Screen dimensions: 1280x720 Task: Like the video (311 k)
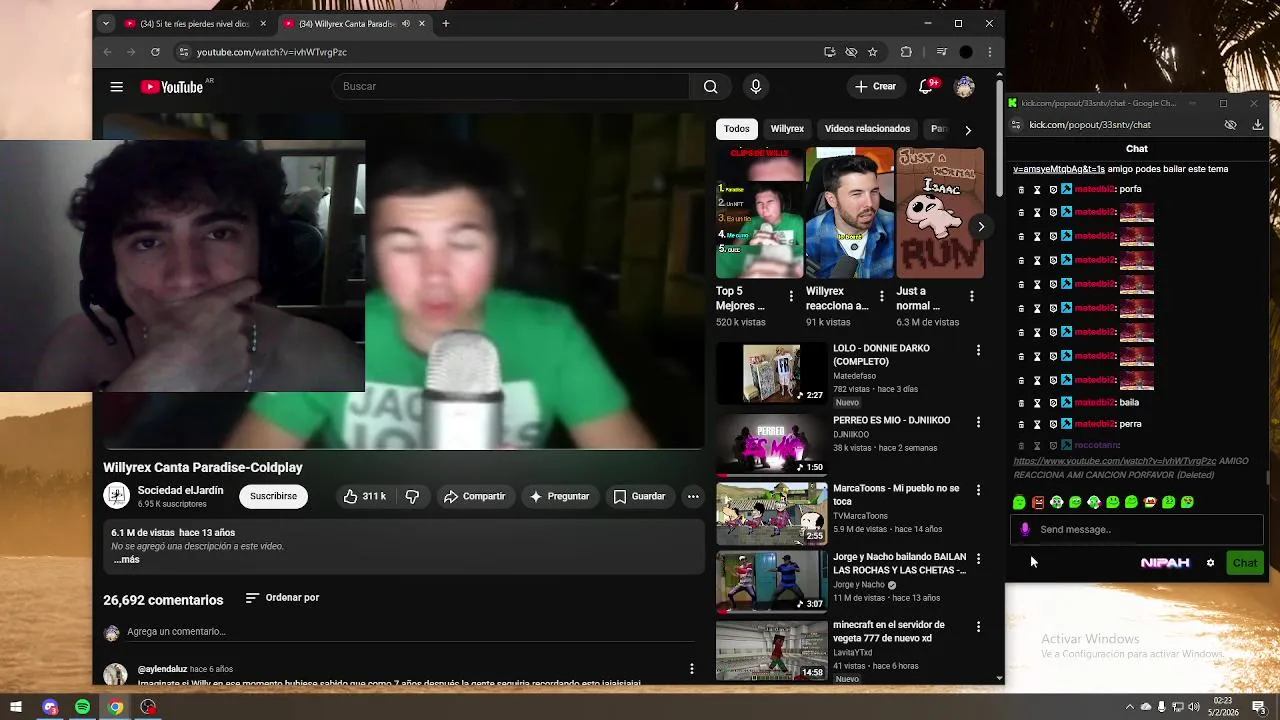(x=364, y=496)
